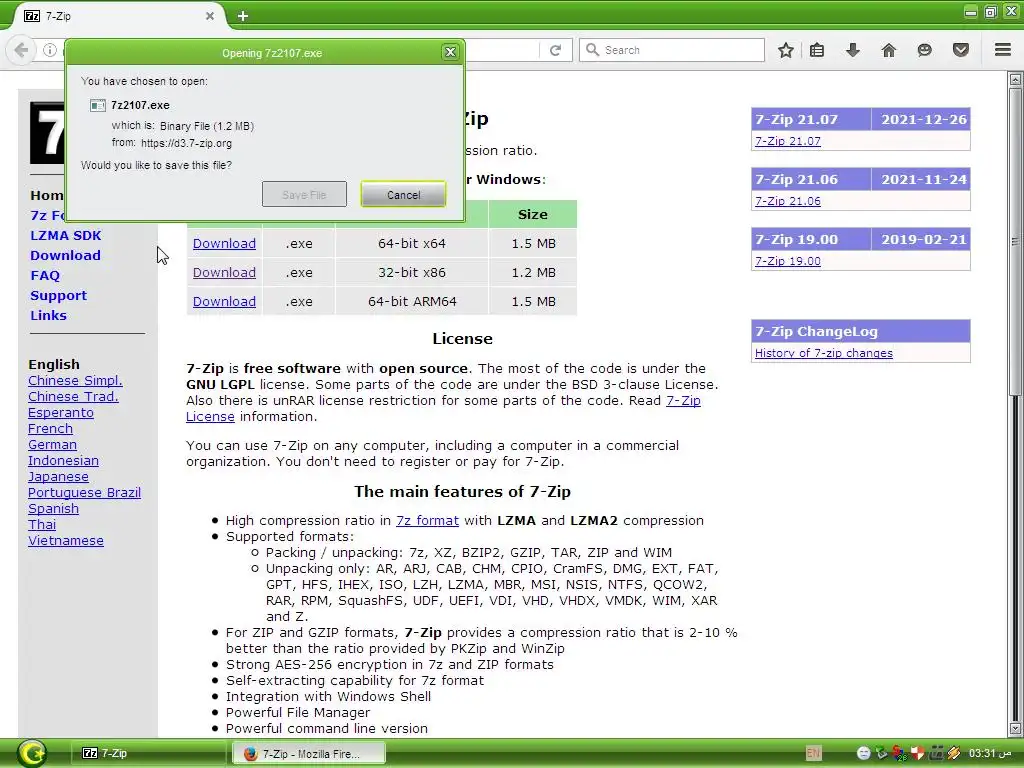This screenshot has width=1024, height=768.
Task: Open a new tab with plus button
Action: click(243, 16)
